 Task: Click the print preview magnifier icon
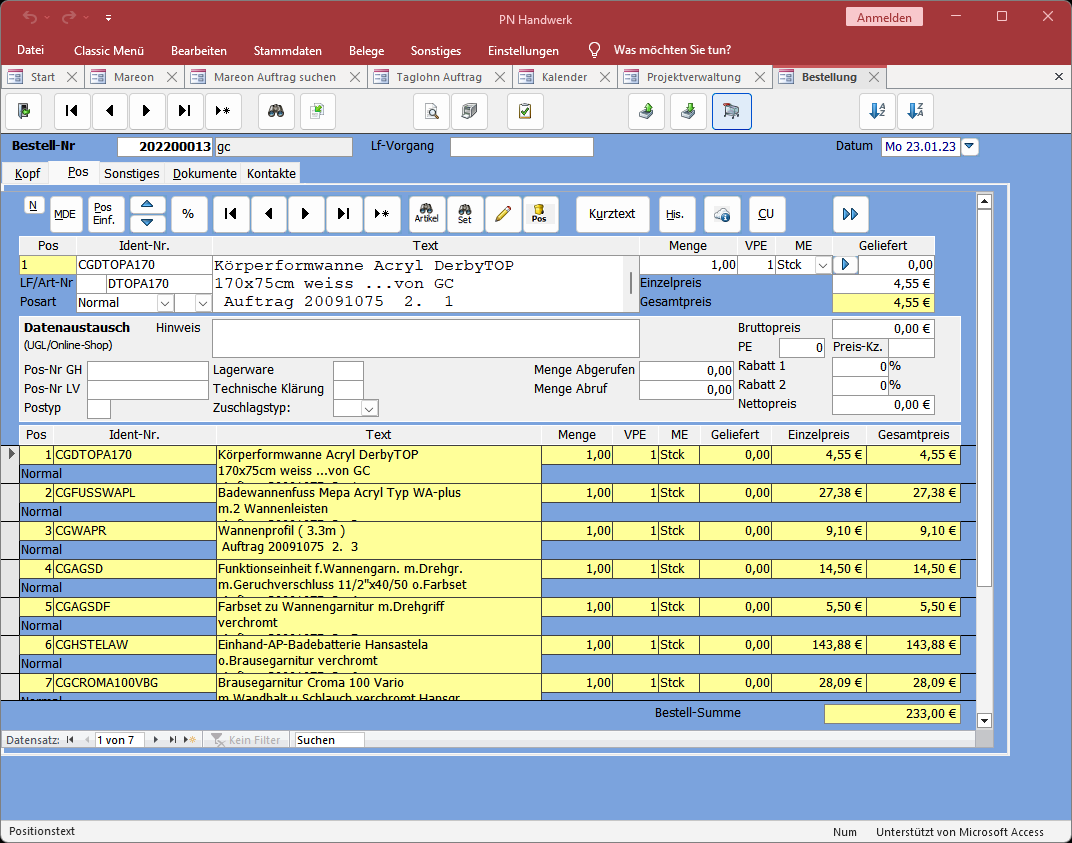431,111
